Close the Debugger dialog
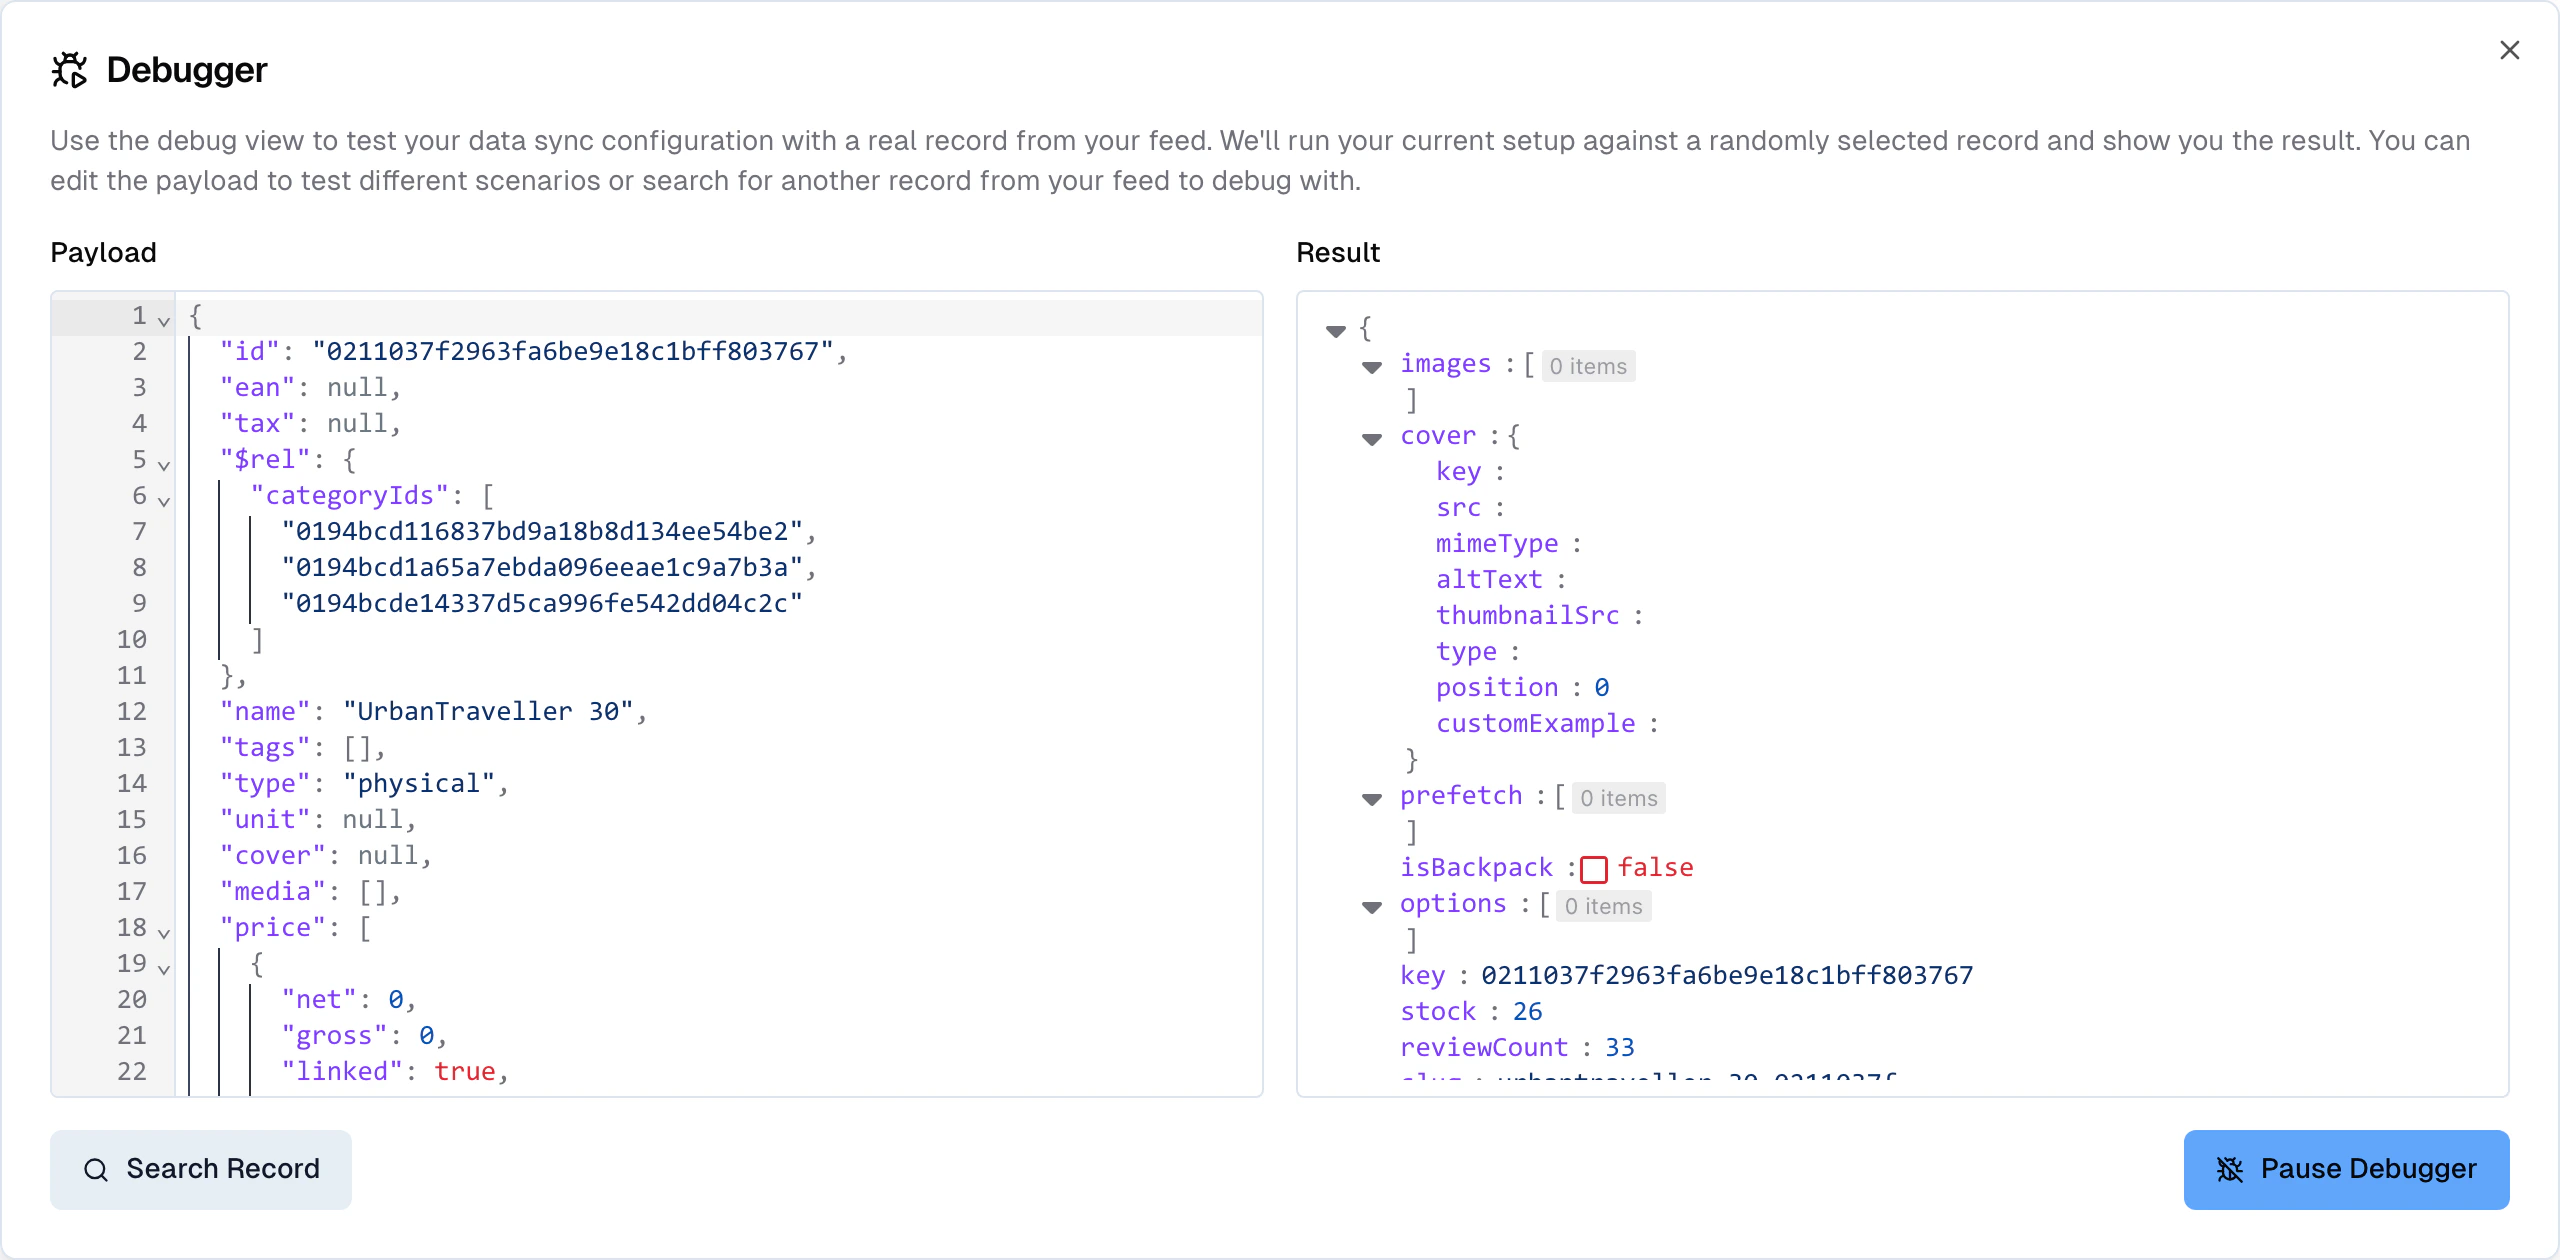Image resolution: width=2560 pixels, height=1260 pixels. (2509, 50)
